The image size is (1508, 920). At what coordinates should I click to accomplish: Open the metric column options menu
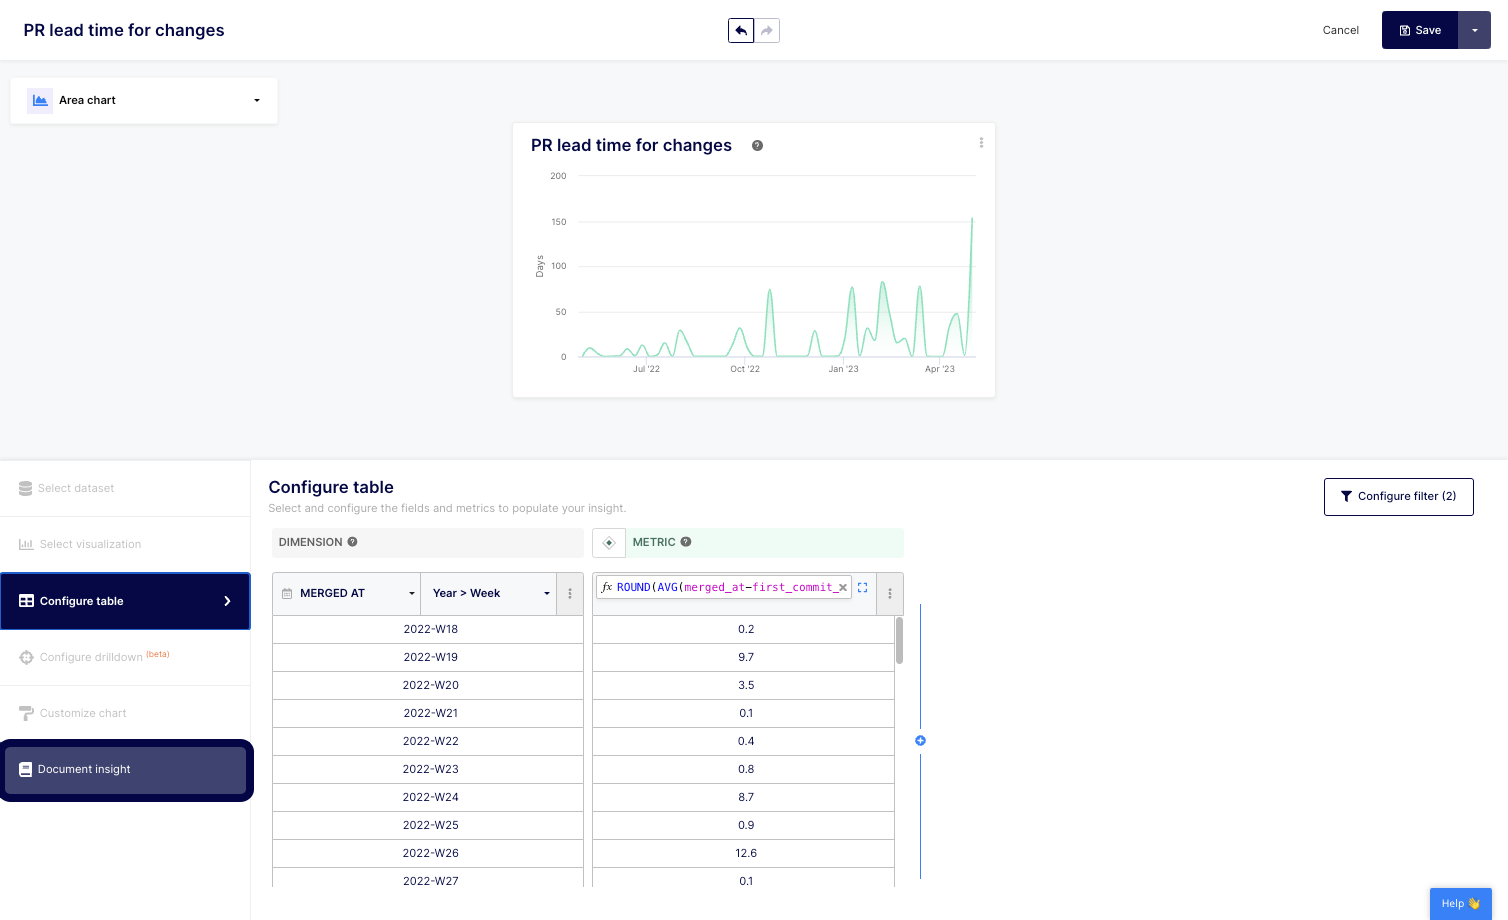(x=890, y=594)
